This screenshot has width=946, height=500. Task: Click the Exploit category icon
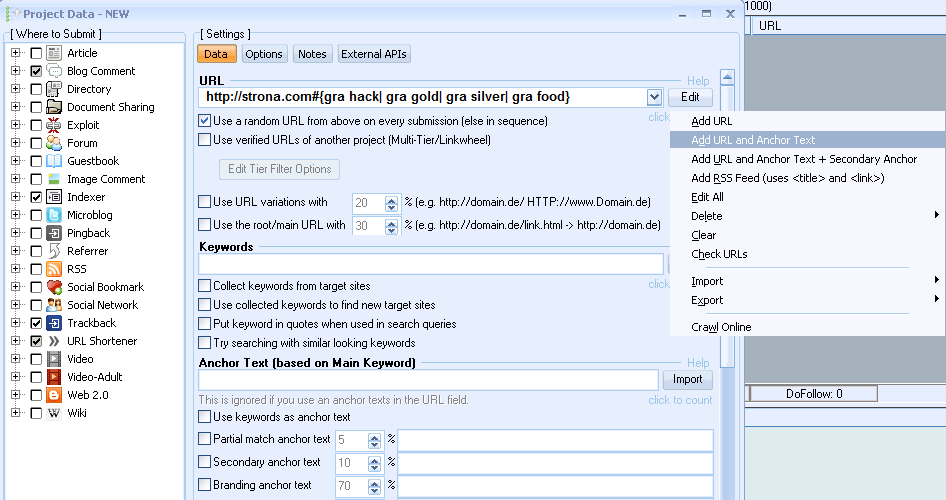54,125
